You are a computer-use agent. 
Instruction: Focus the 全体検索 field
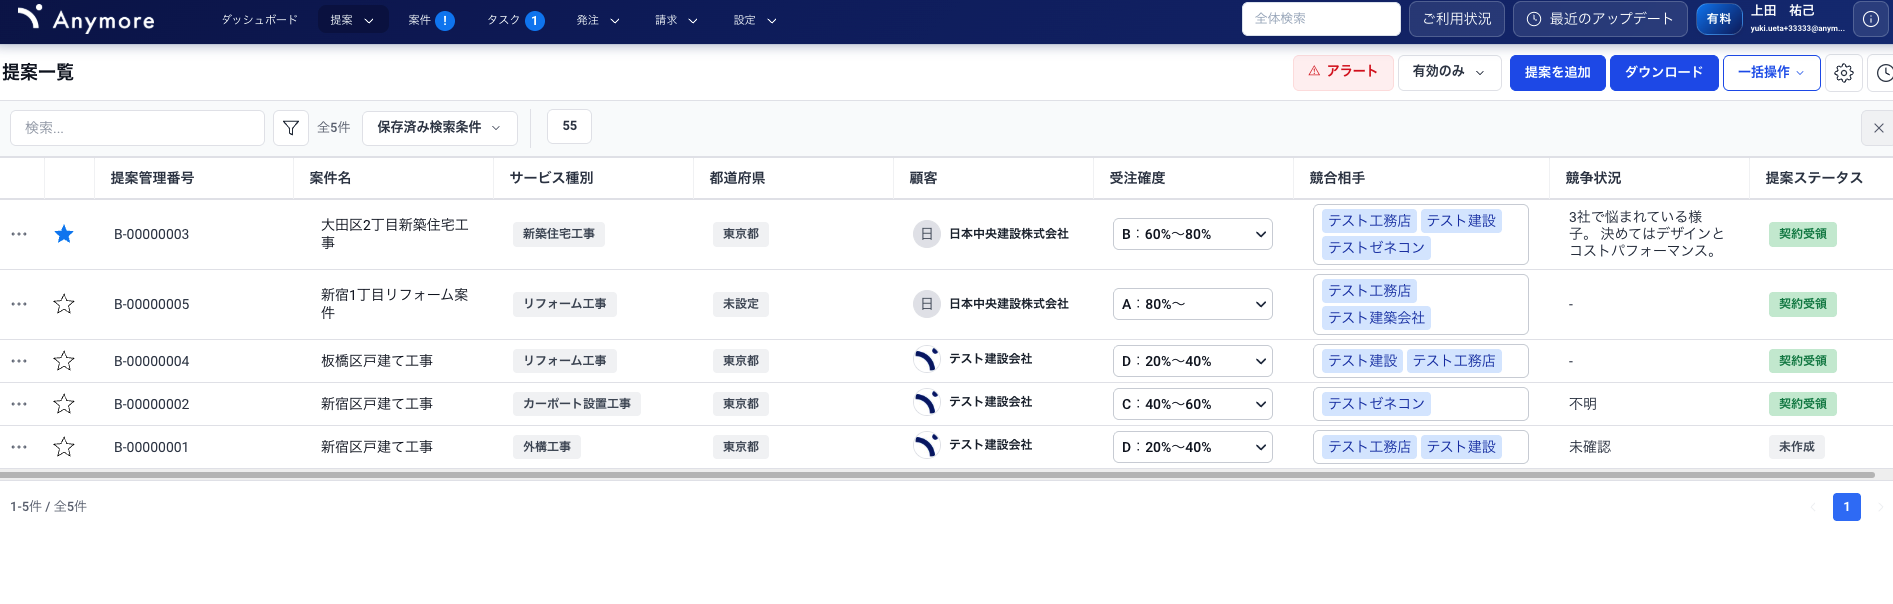pyautogui.click(x=1321, y=19)
